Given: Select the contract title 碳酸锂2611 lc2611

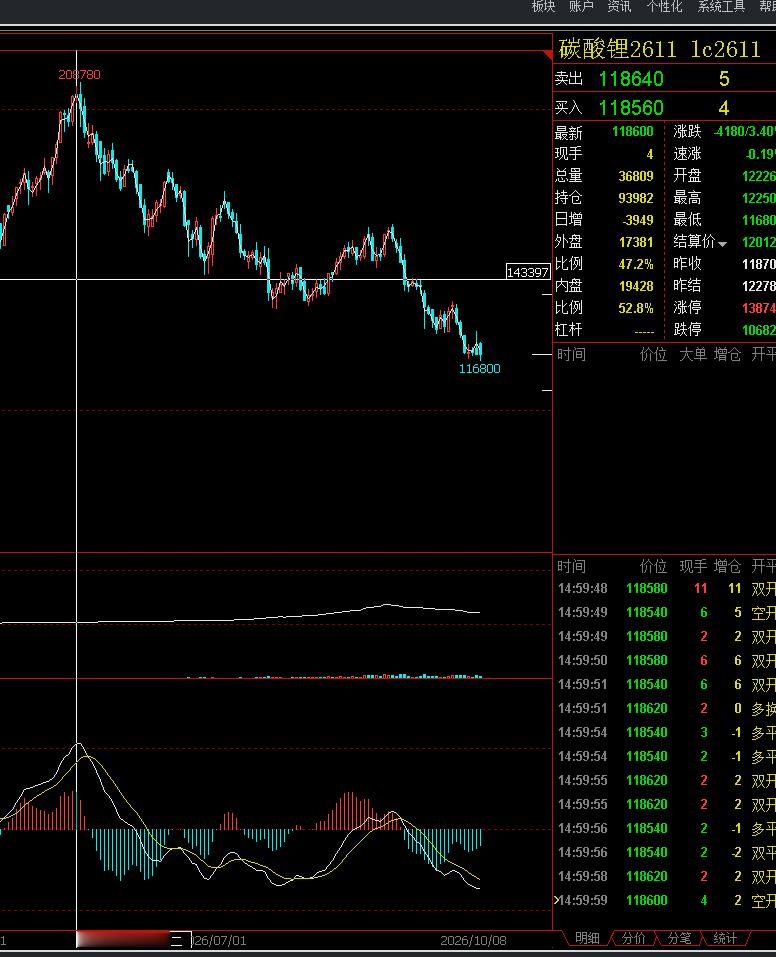Looking at the screenshot, I should tap(659, 49).
